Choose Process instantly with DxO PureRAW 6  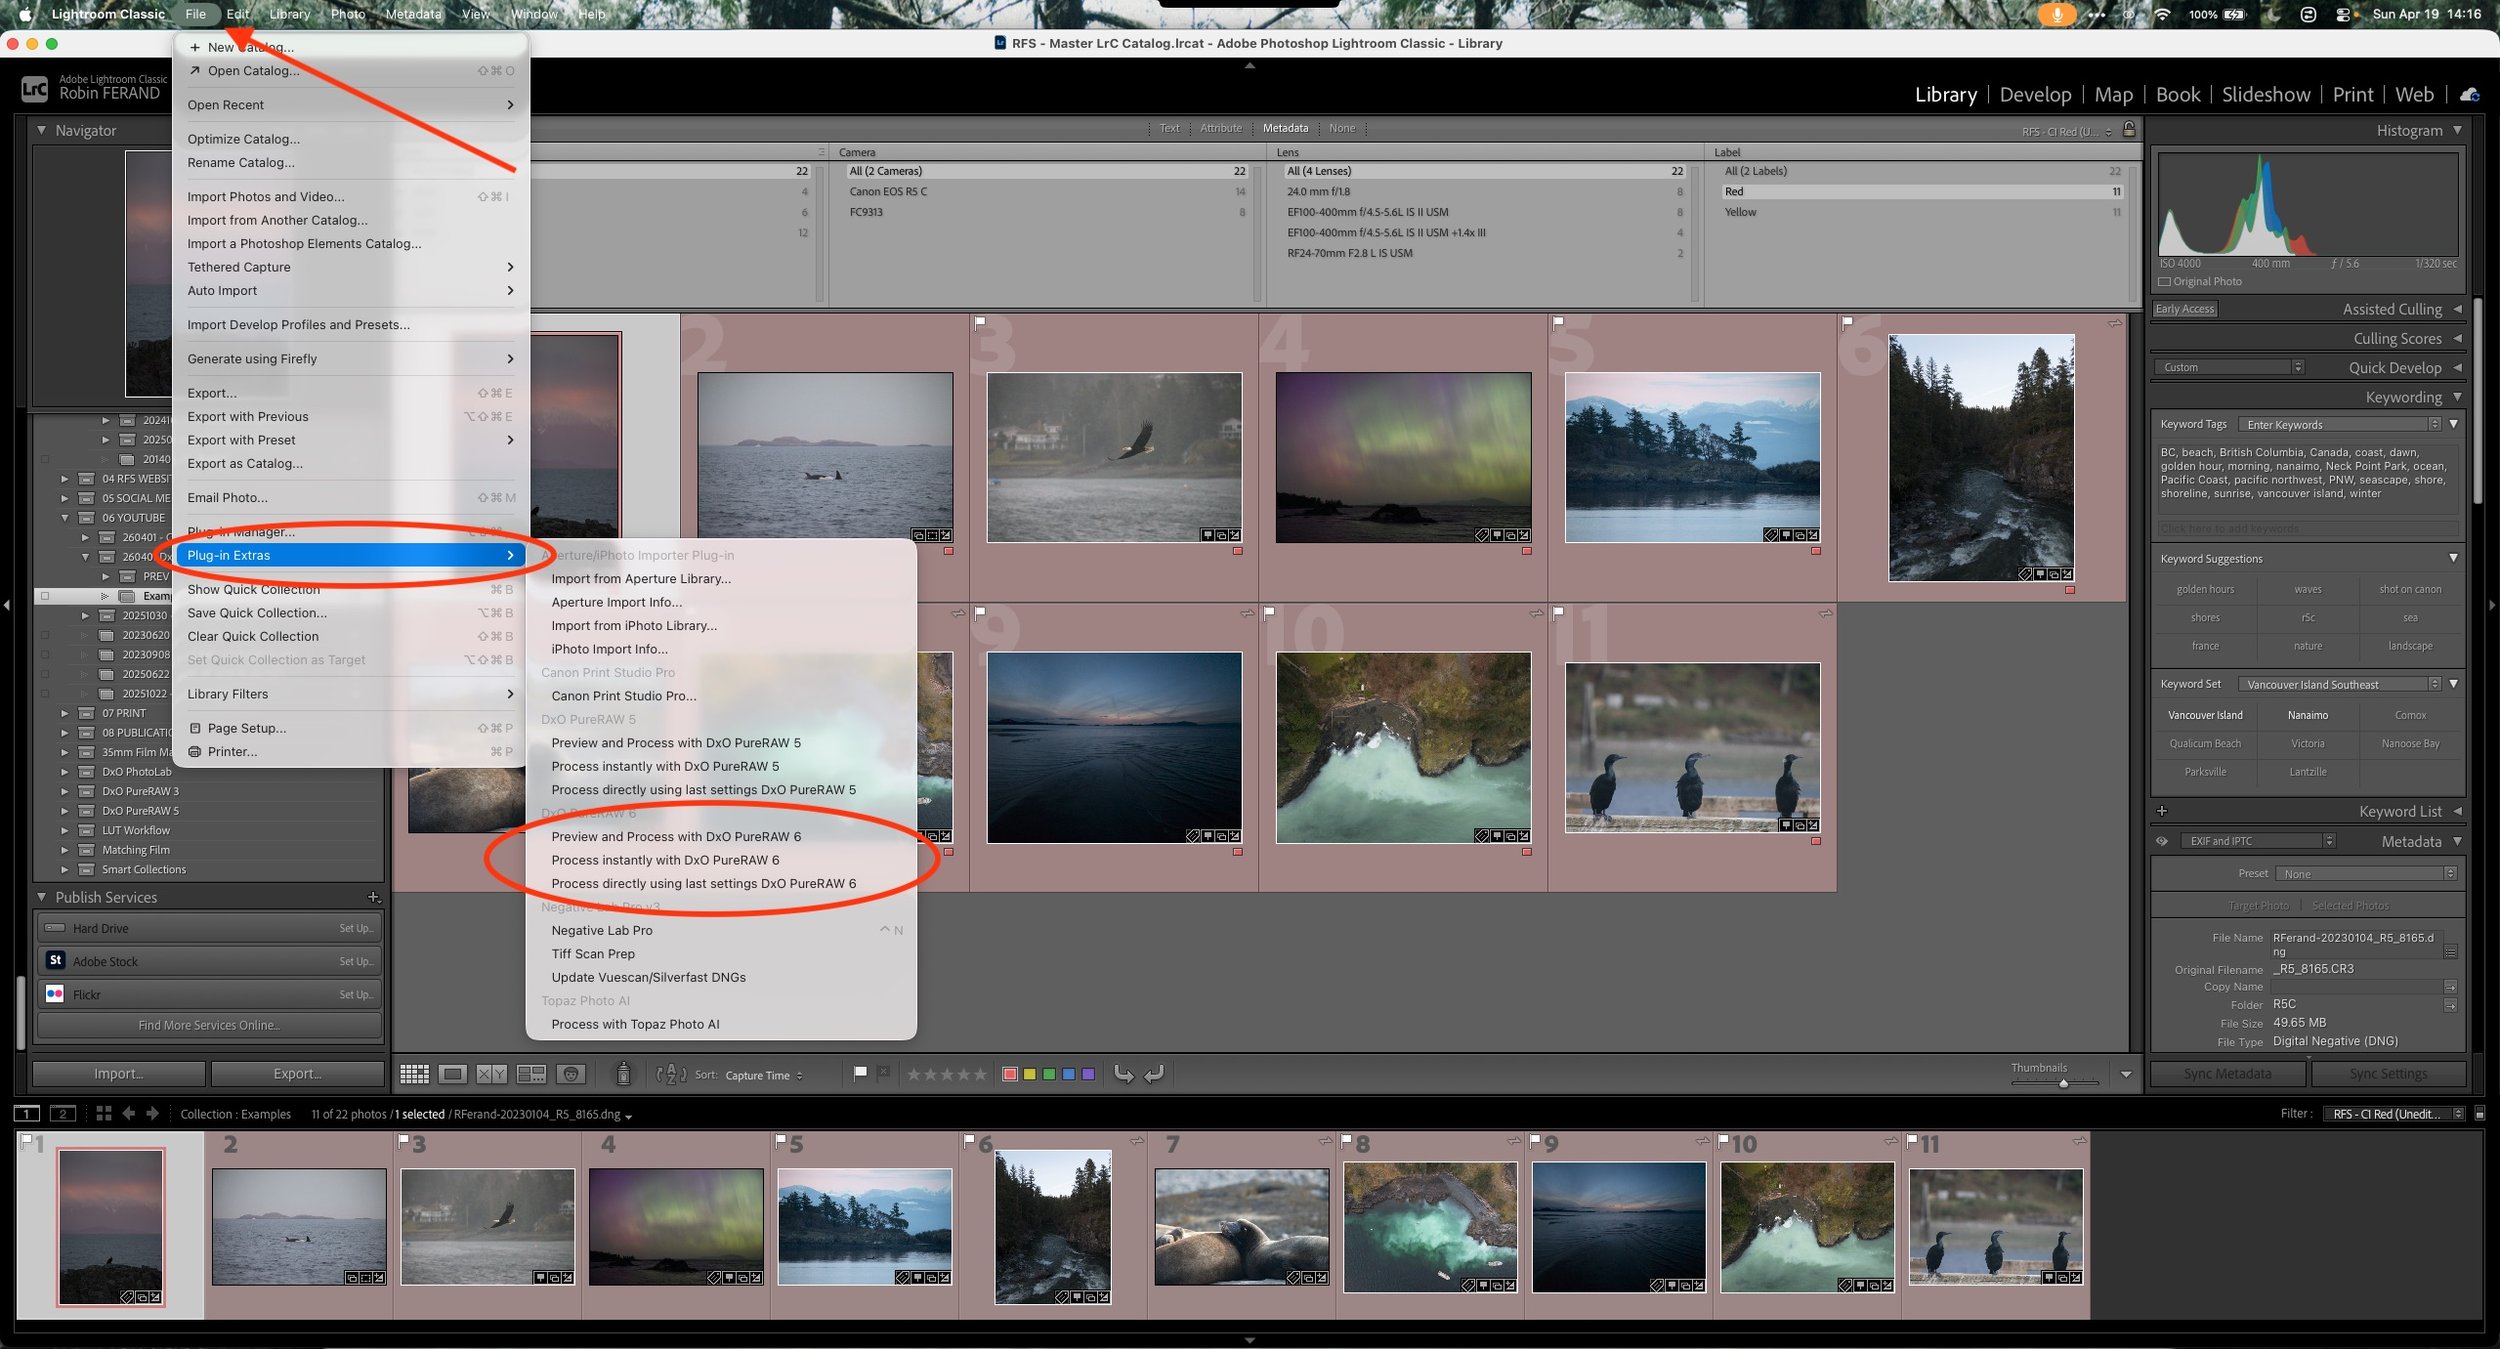(x=665, y=860)
